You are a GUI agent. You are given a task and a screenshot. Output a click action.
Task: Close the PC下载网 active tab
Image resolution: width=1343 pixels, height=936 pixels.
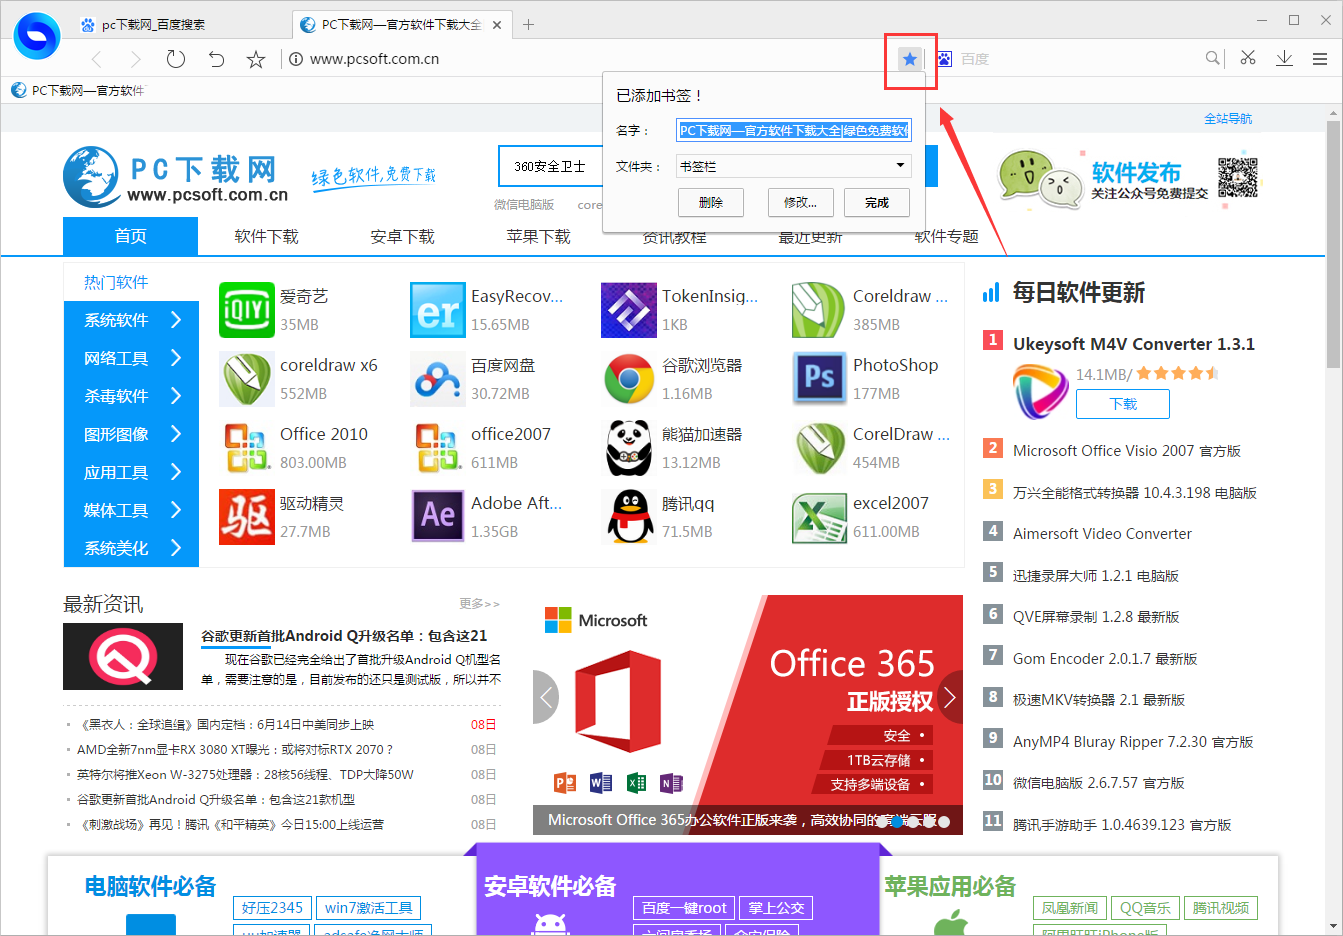coord(498,24)
